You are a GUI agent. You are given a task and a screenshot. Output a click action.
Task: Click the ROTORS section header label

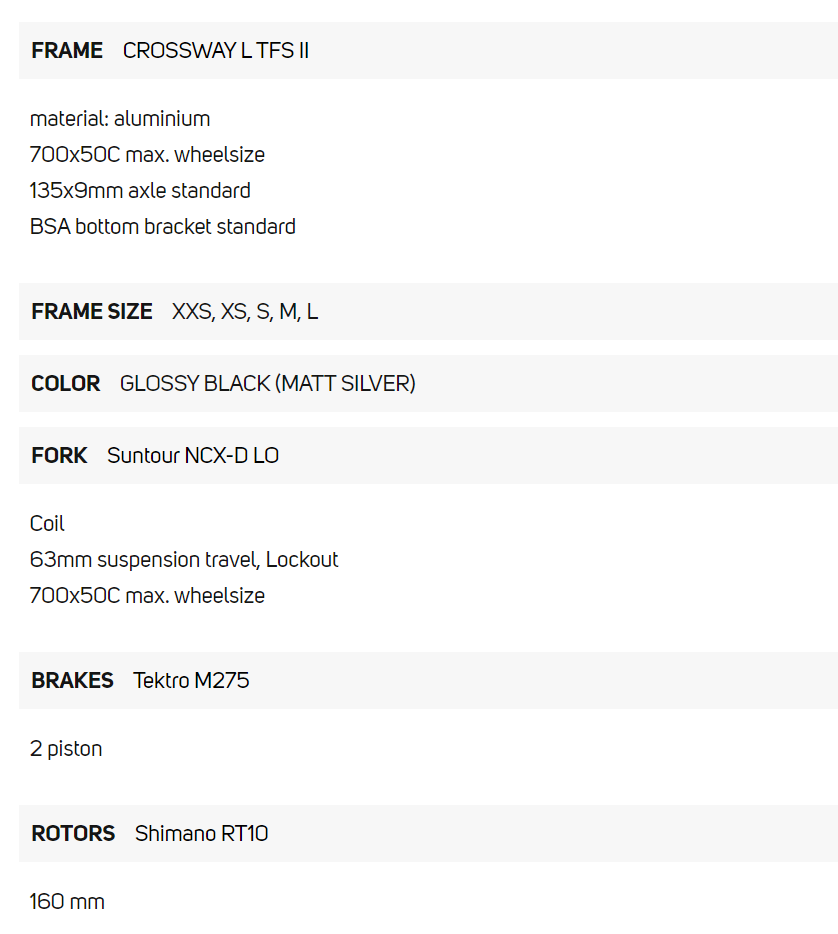coord(73,834)
